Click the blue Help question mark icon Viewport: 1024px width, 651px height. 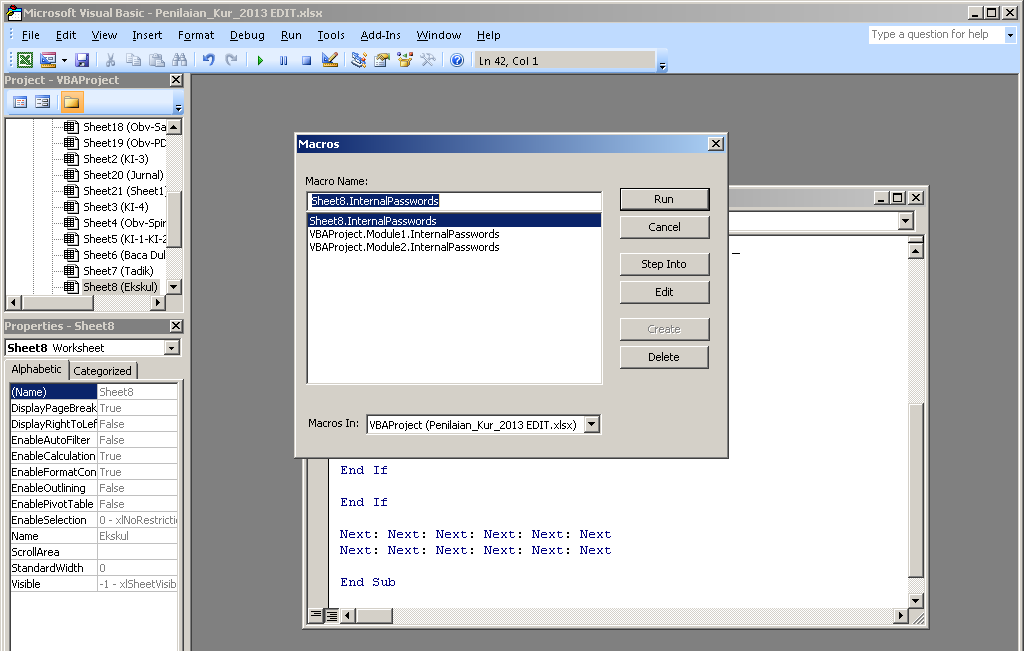pyautogui.click(x=457, y=60)
